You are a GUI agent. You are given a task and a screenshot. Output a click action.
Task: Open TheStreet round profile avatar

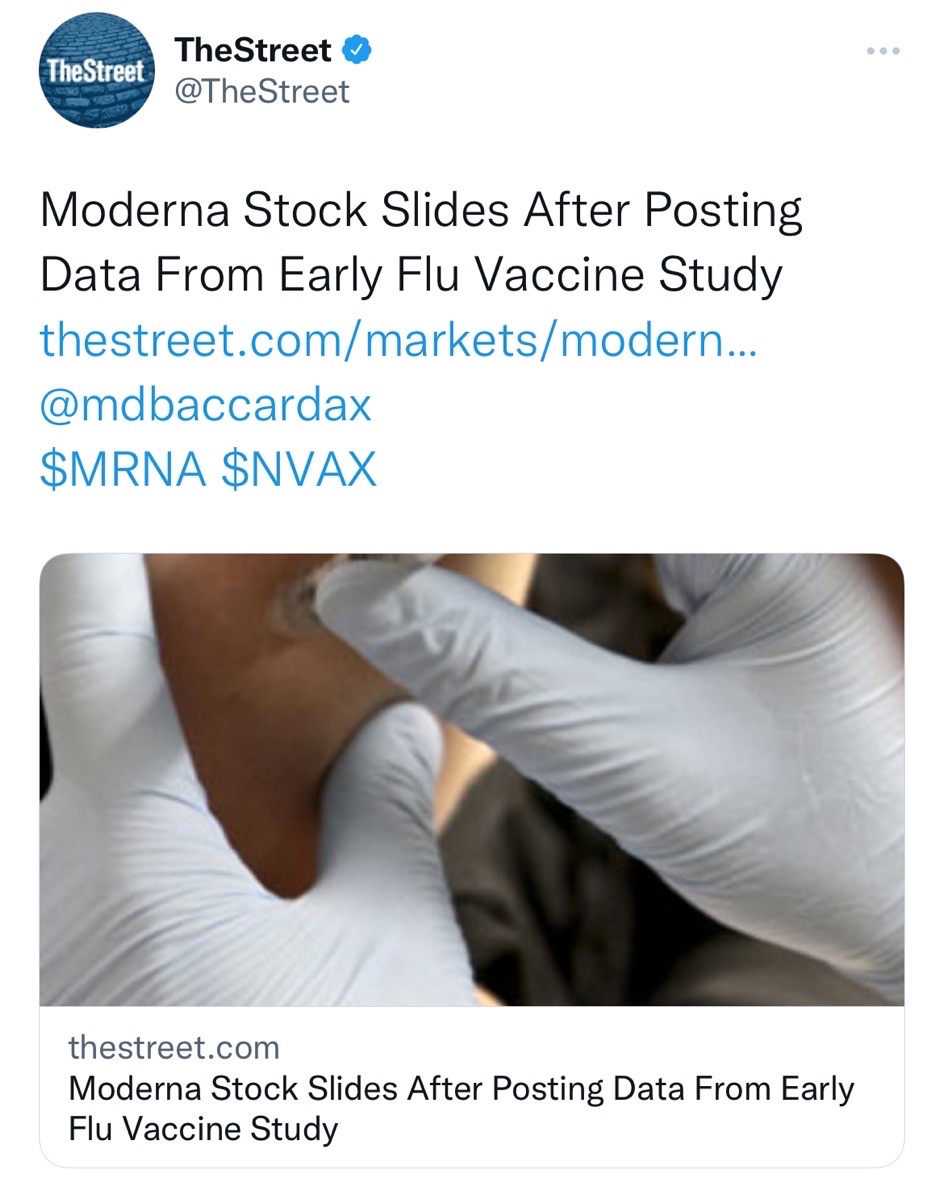coord(97,70)
